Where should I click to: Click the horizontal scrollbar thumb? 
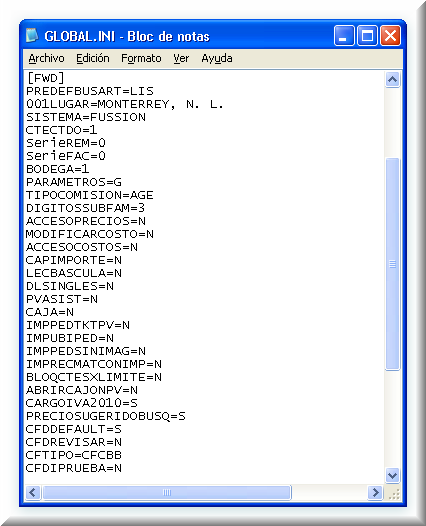pyautogui.click(x=167, y=492)
